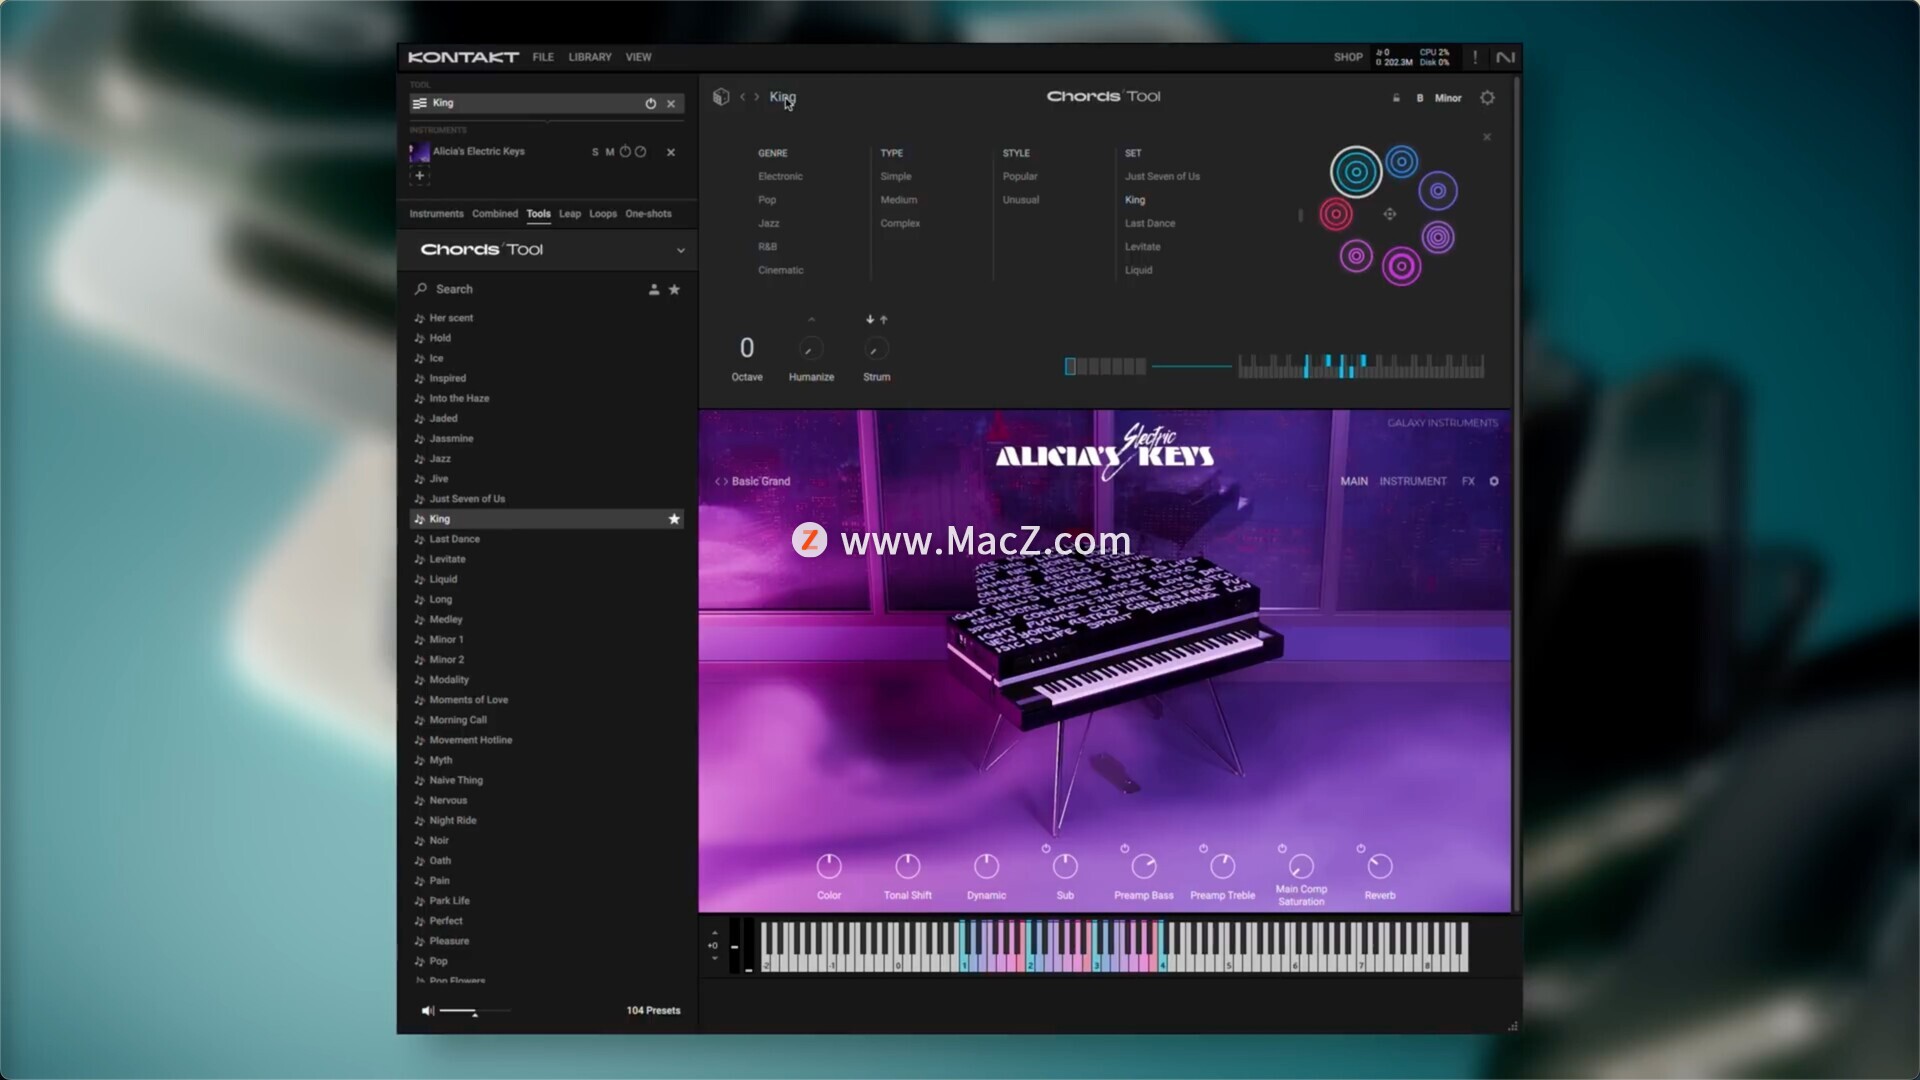Switch to the Combined browser tab
This screenshot has height=1080, width=1920.
pos(495,214)
